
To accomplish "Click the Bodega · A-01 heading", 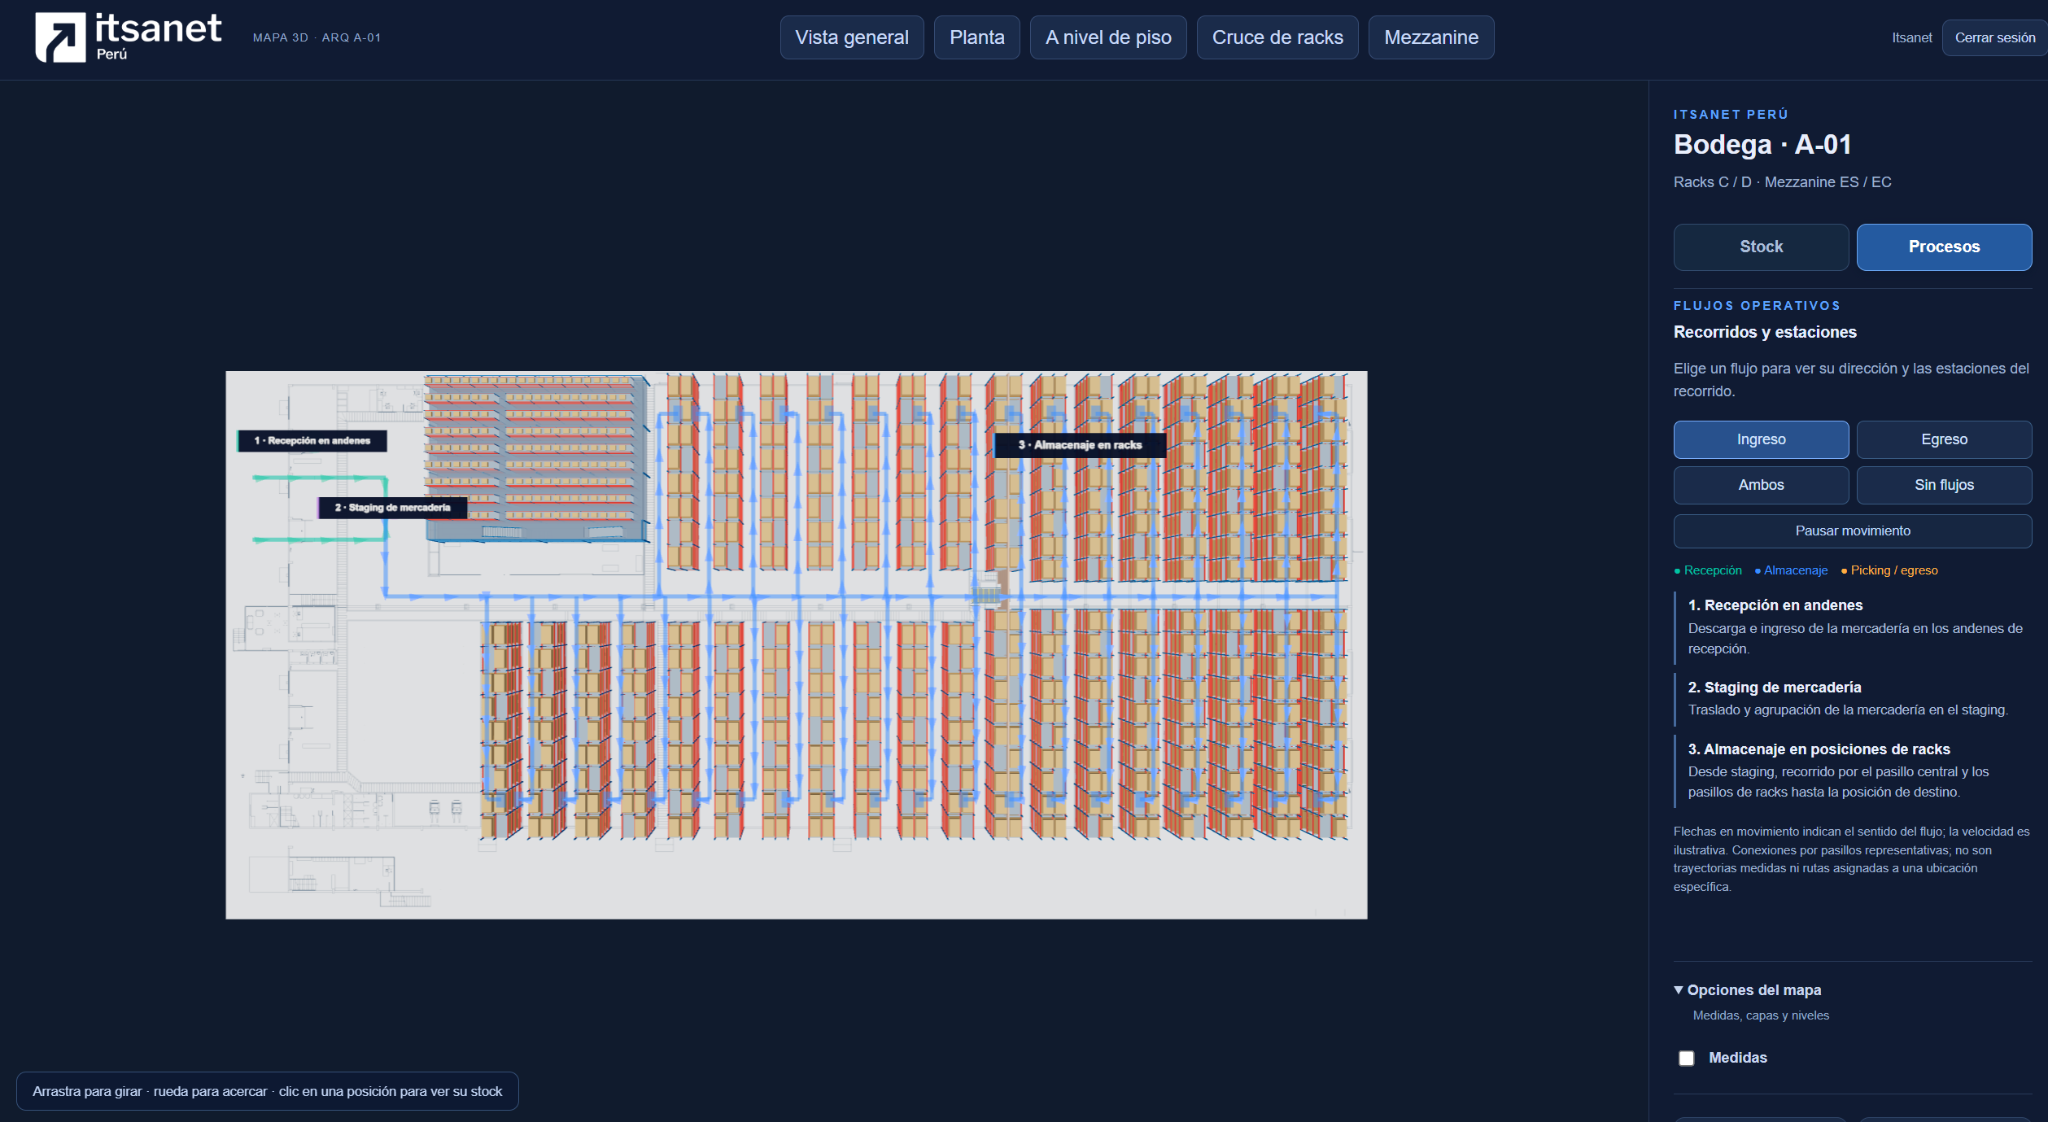I will (1762, 145).
